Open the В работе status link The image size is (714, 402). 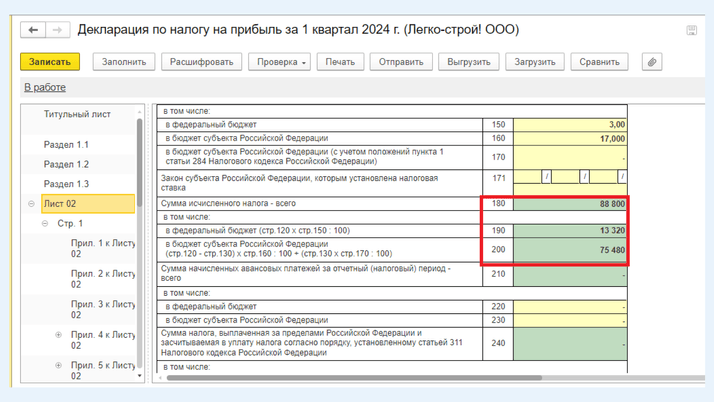point(45,87)
